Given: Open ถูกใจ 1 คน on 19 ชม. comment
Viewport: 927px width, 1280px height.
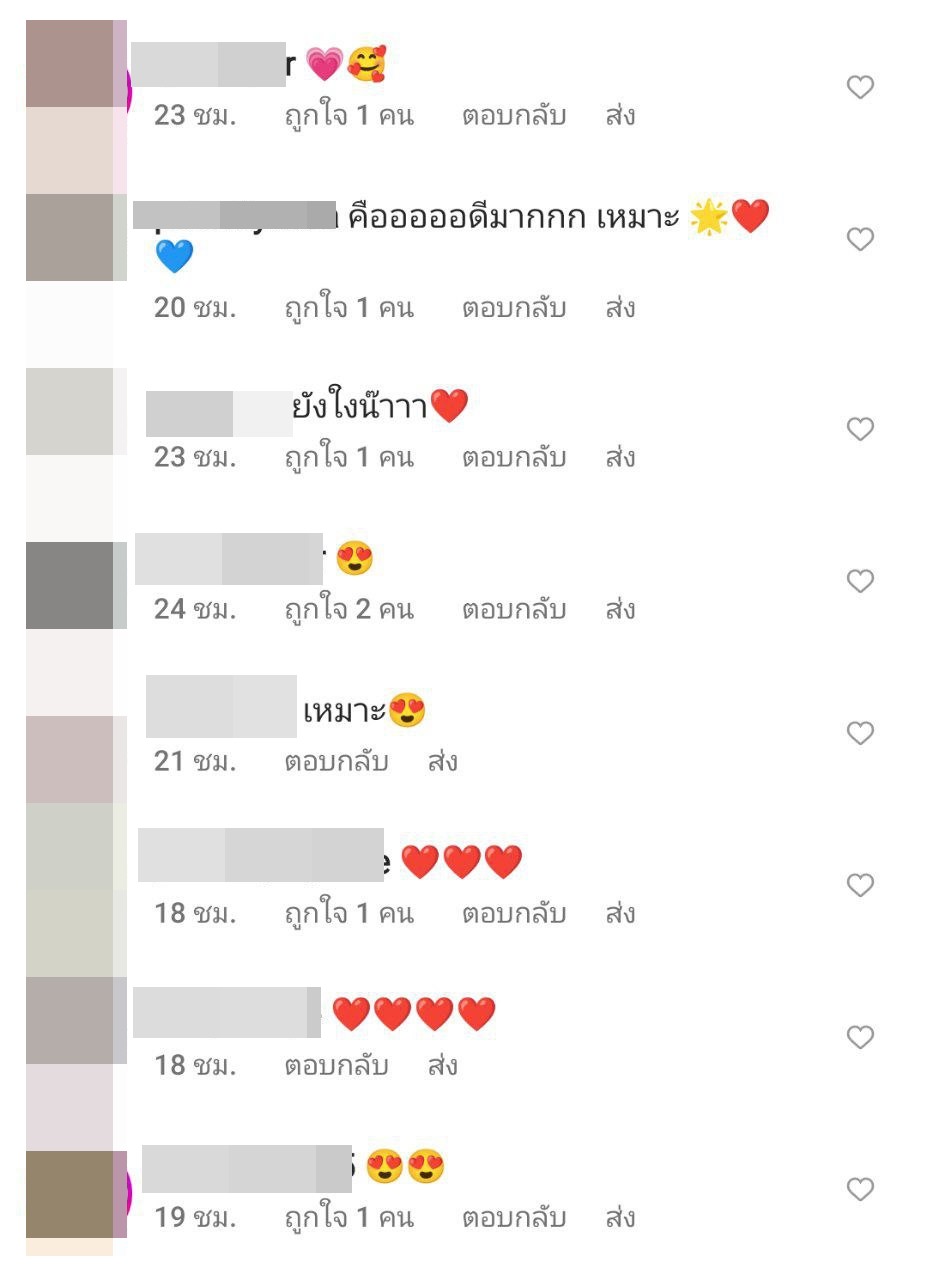Looking at the screenshot, I should coord(349,1218).
